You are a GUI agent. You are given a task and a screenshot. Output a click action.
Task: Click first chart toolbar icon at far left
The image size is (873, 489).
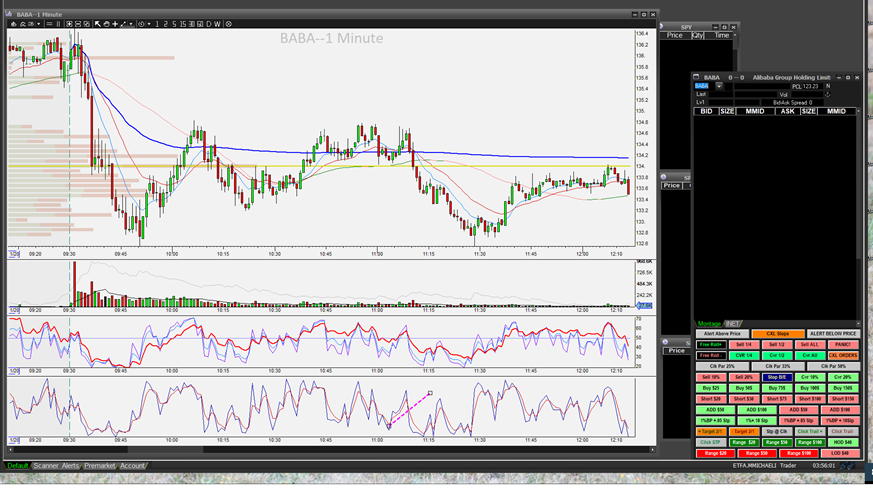[14, 24]
